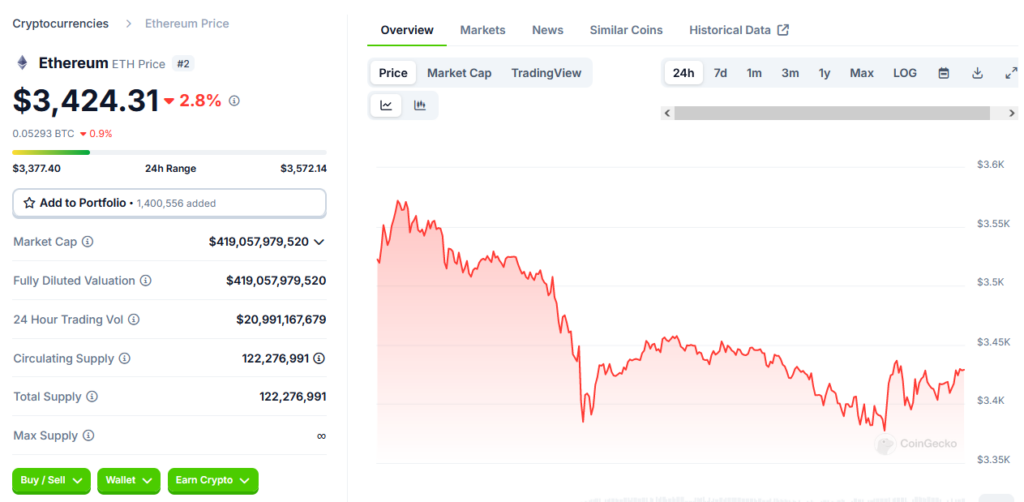Open the Wallet dropdown
Image resolution: width=1024 pixels, height=502 pixels.
pyautogui.click(x=129, y=480)
